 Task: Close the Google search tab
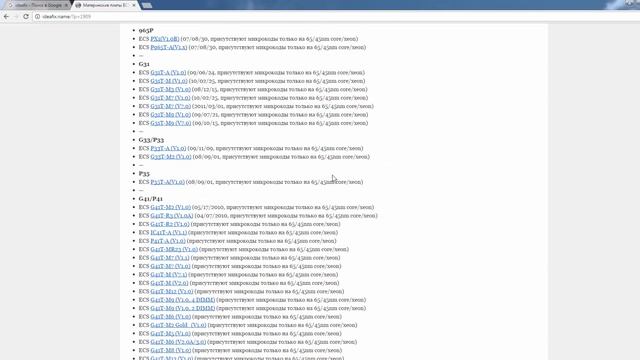pos(66,5)
